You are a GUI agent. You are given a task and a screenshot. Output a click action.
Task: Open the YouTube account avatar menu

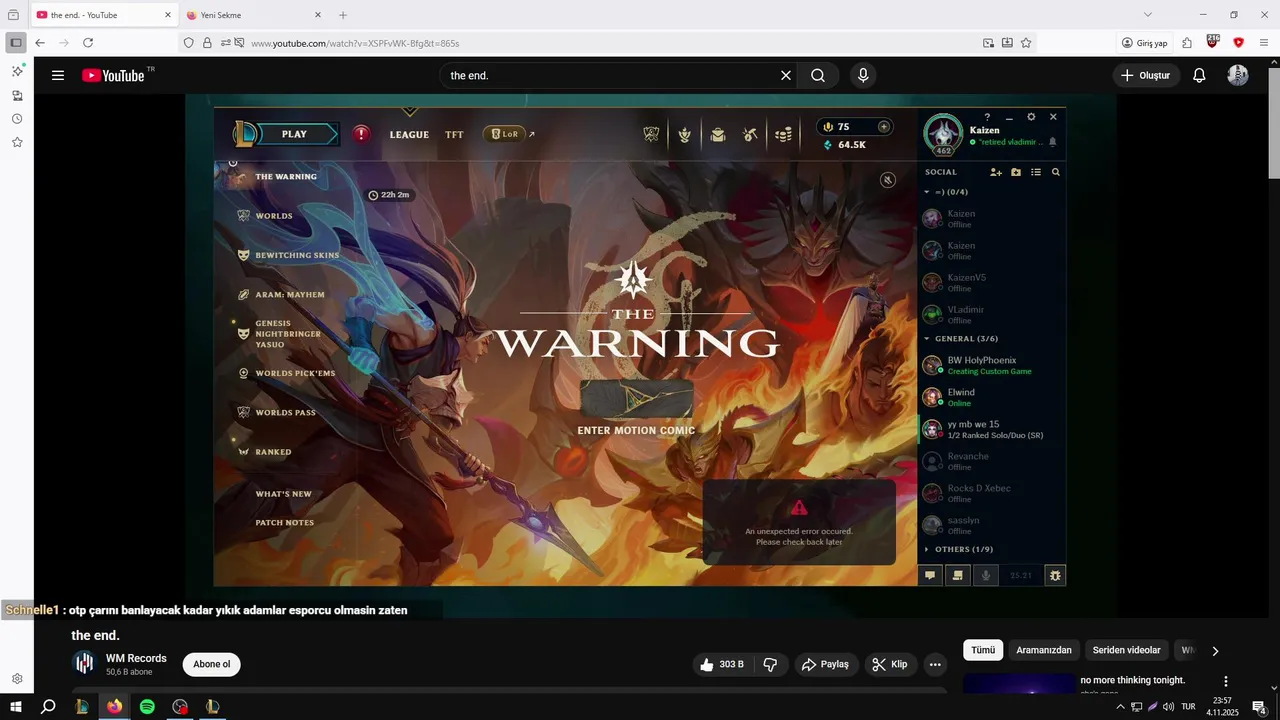[1238, 75]
